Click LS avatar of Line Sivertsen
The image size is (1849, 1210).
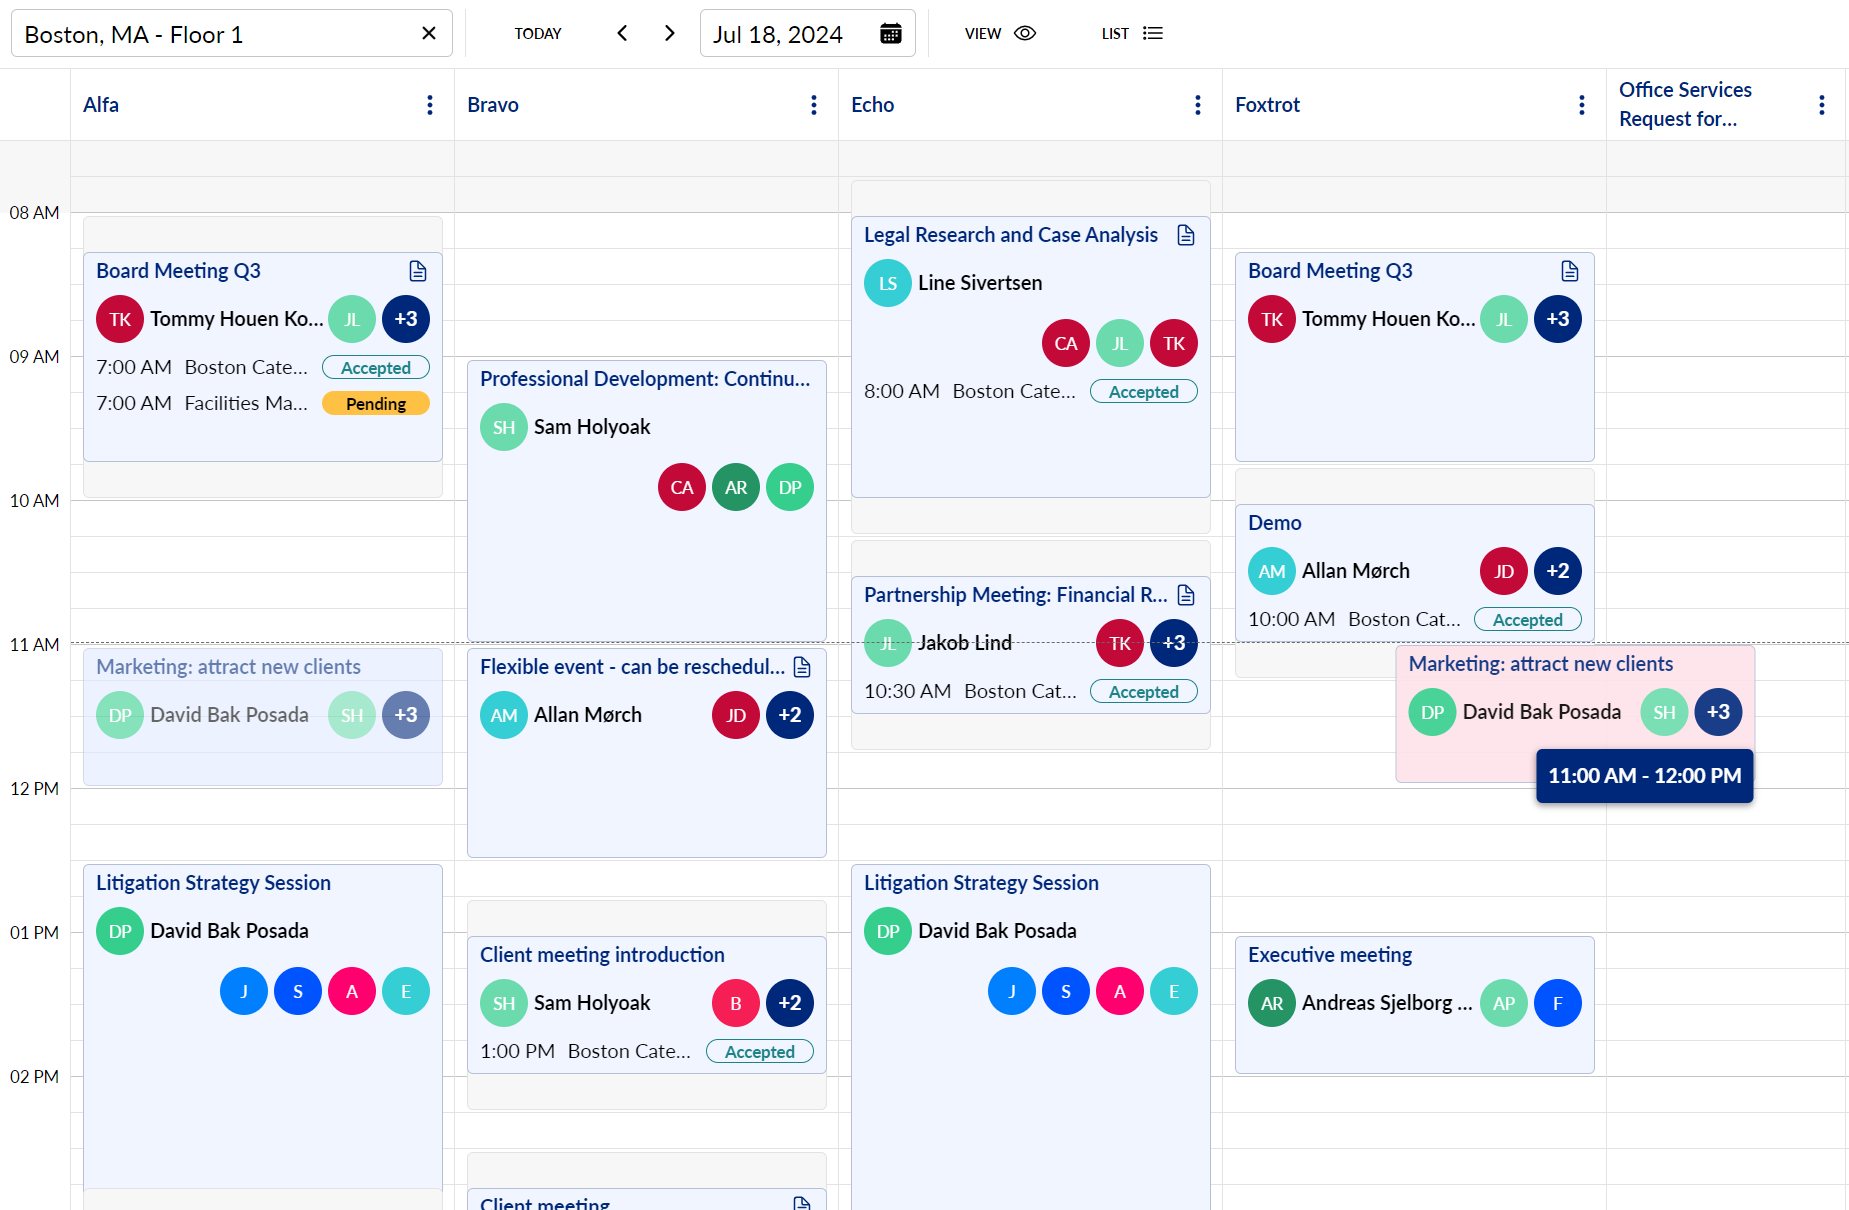tap(888, 283)
